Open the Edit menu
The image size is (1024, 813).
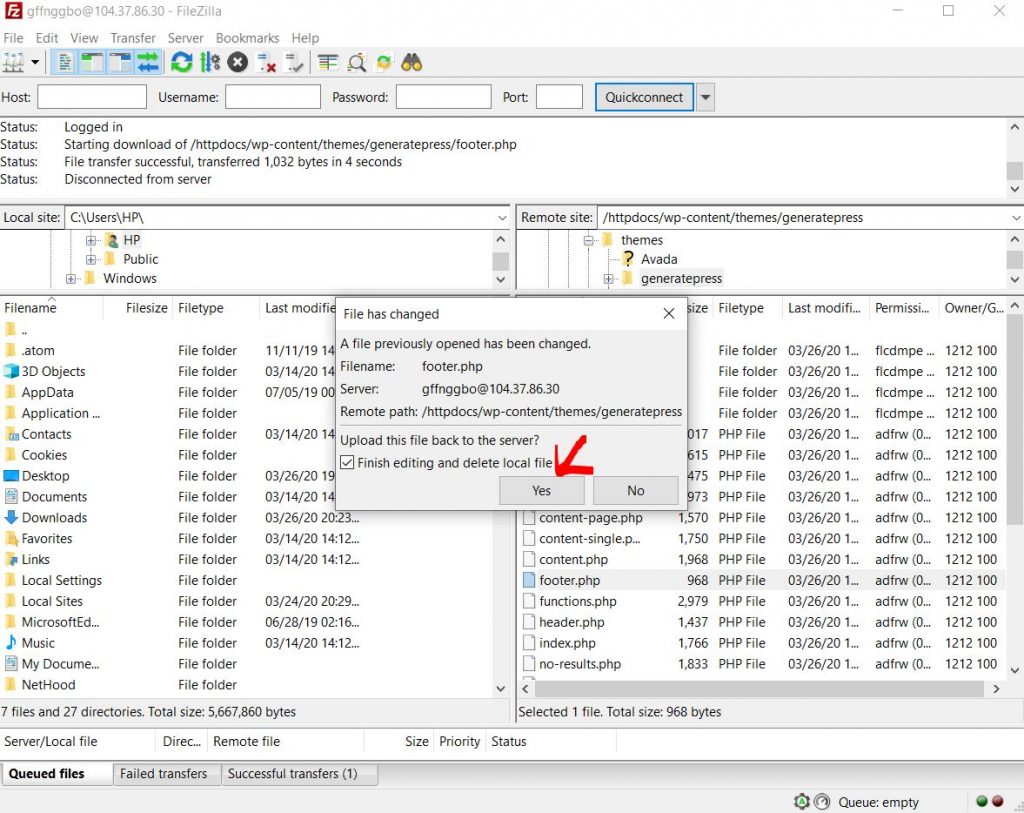[x=46, y=38]
